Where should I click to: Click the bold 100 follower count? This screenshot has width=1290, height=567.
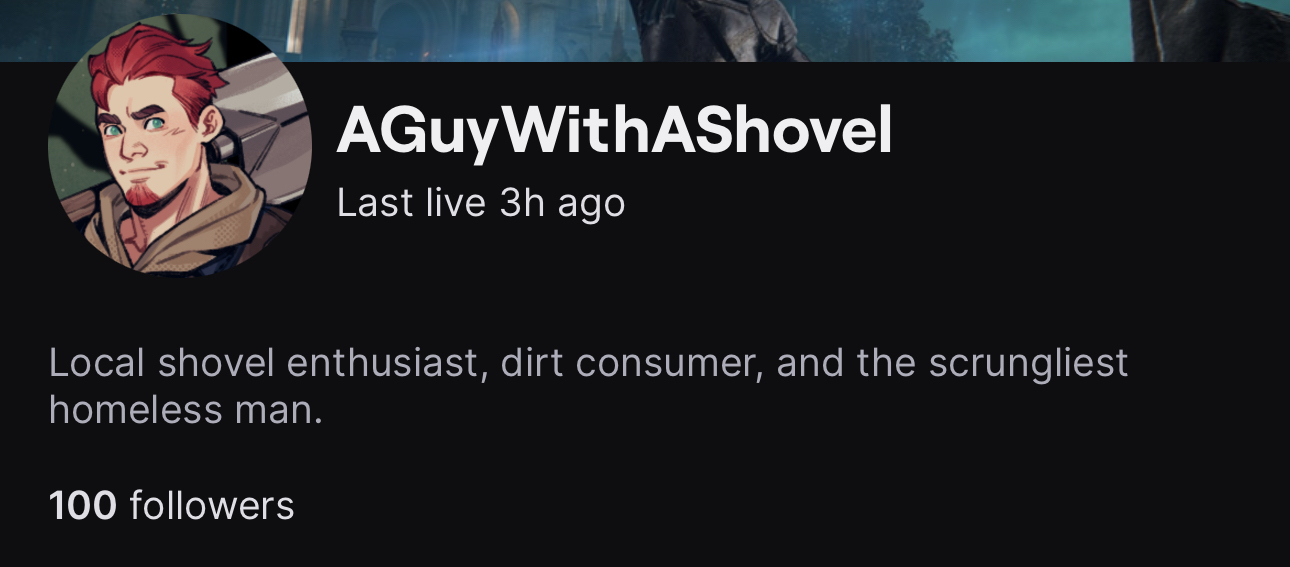(x=83, y=505)
